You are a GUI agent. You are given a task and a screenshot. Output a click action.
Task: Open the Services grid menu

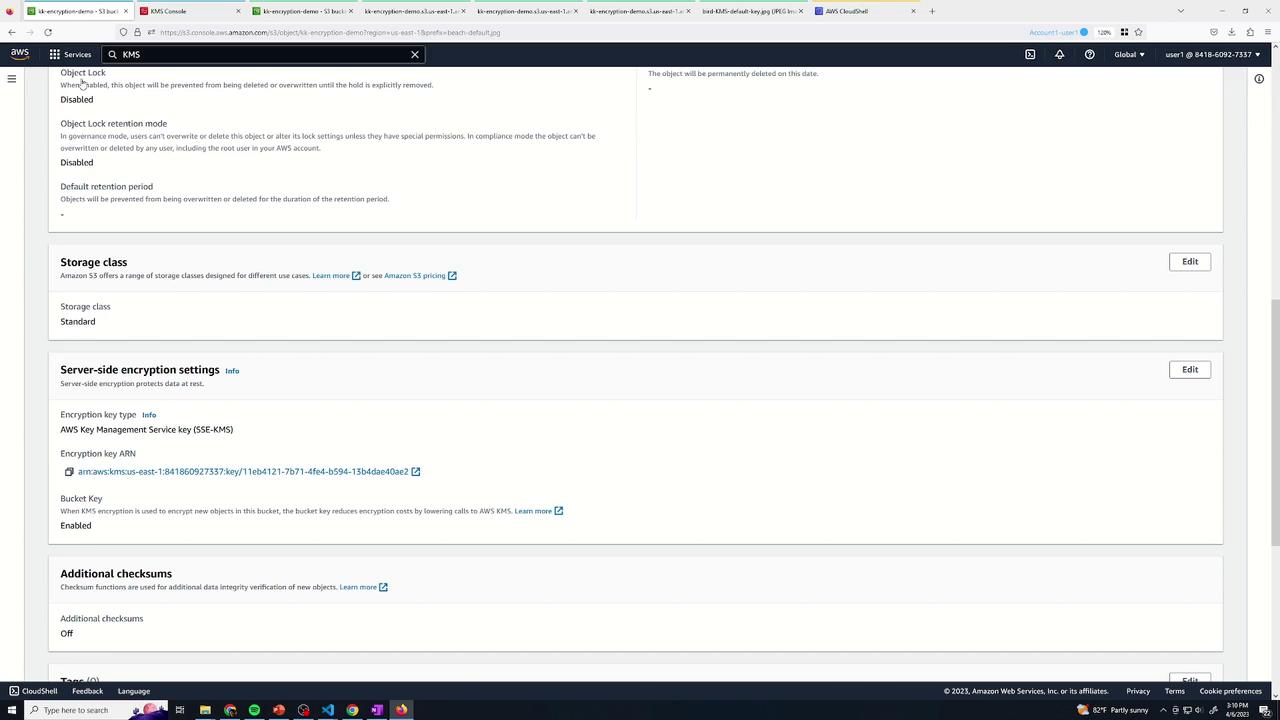(70, 54)
